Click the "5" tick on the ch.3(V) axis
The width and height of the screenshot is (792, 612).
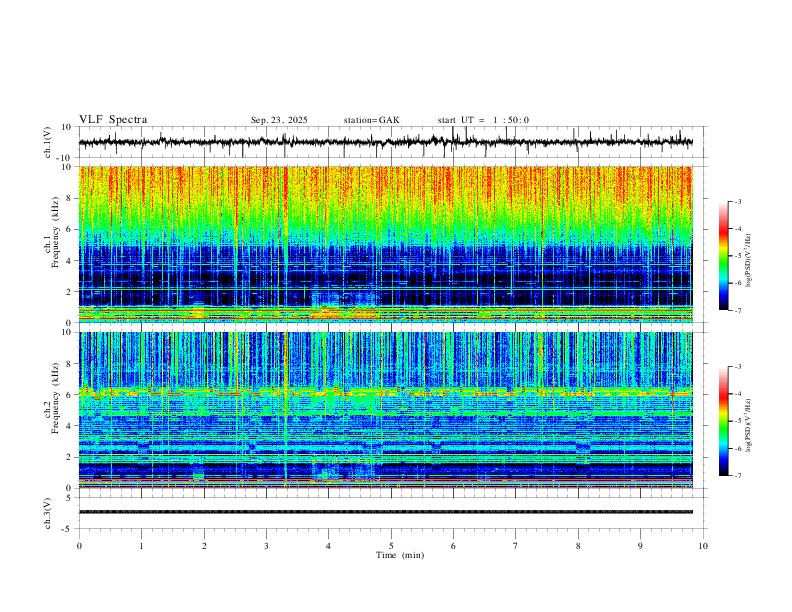[x=70, y=498]
